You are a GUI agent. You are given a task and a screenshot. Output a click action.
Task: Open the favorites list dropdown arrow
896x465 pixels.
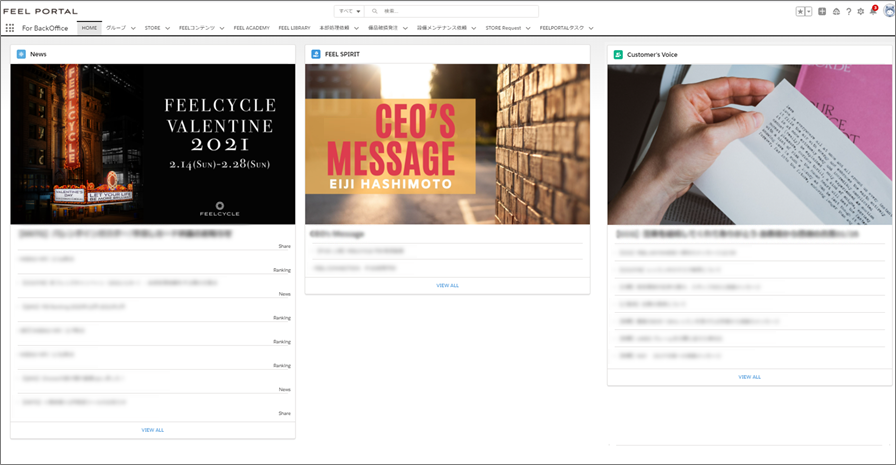tap(809, 11)
